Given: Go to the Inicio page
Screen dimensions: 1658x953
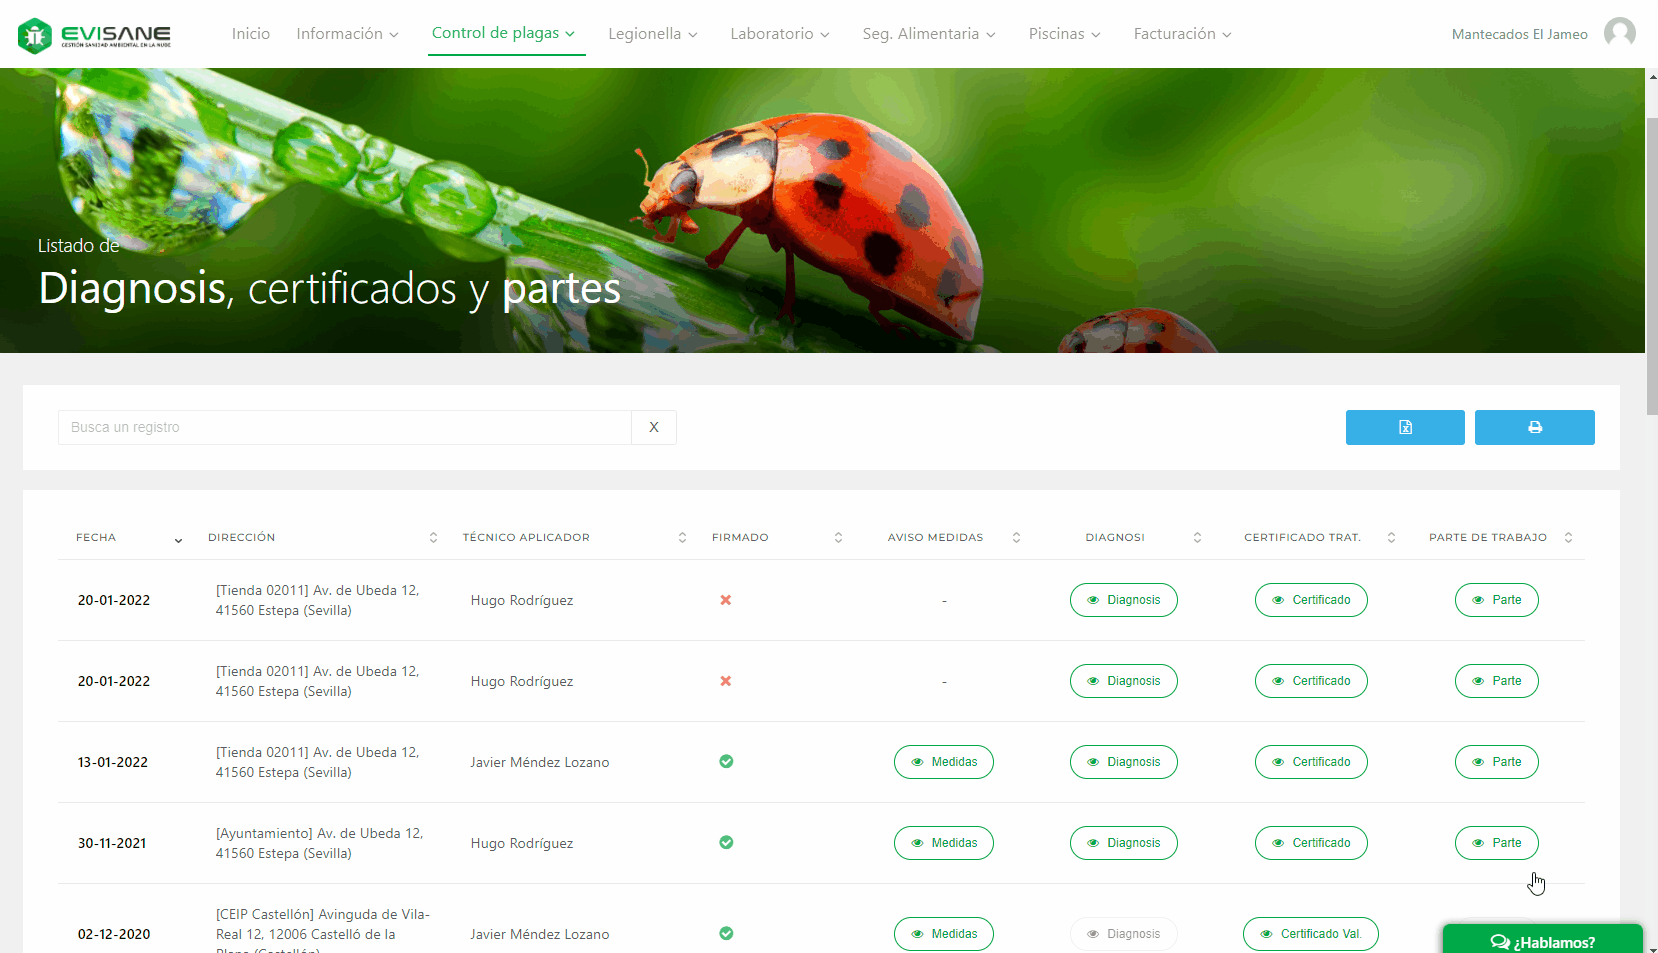Looking at the screenshot, I should (251, 34).
